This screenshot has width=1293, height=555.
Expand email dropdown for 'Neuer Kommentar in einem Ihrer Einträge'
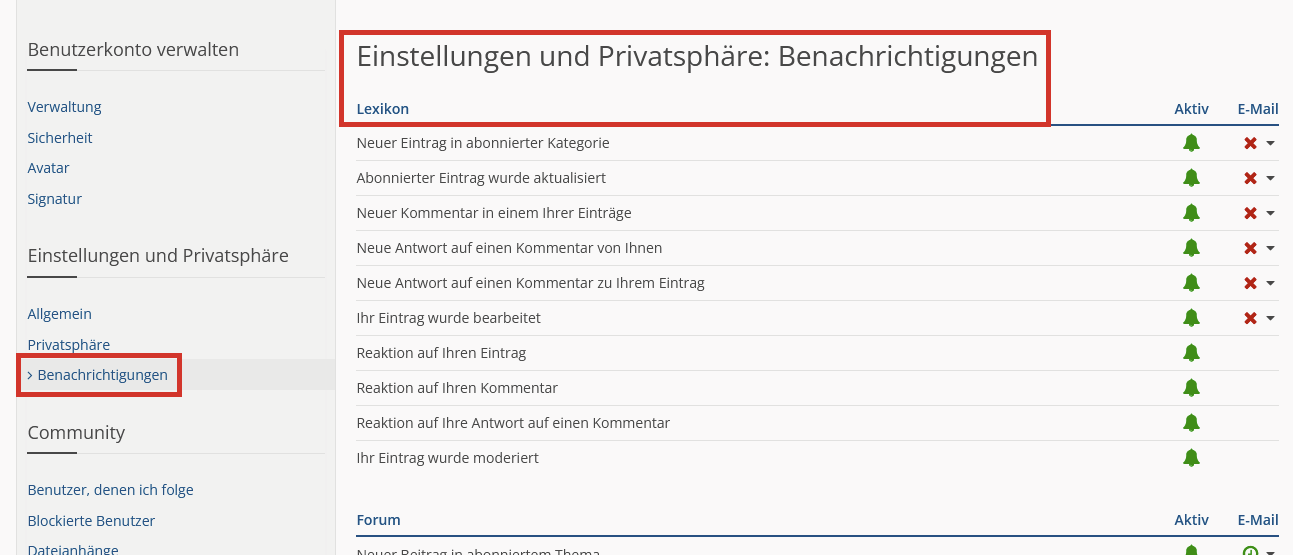click(1270, 213)
